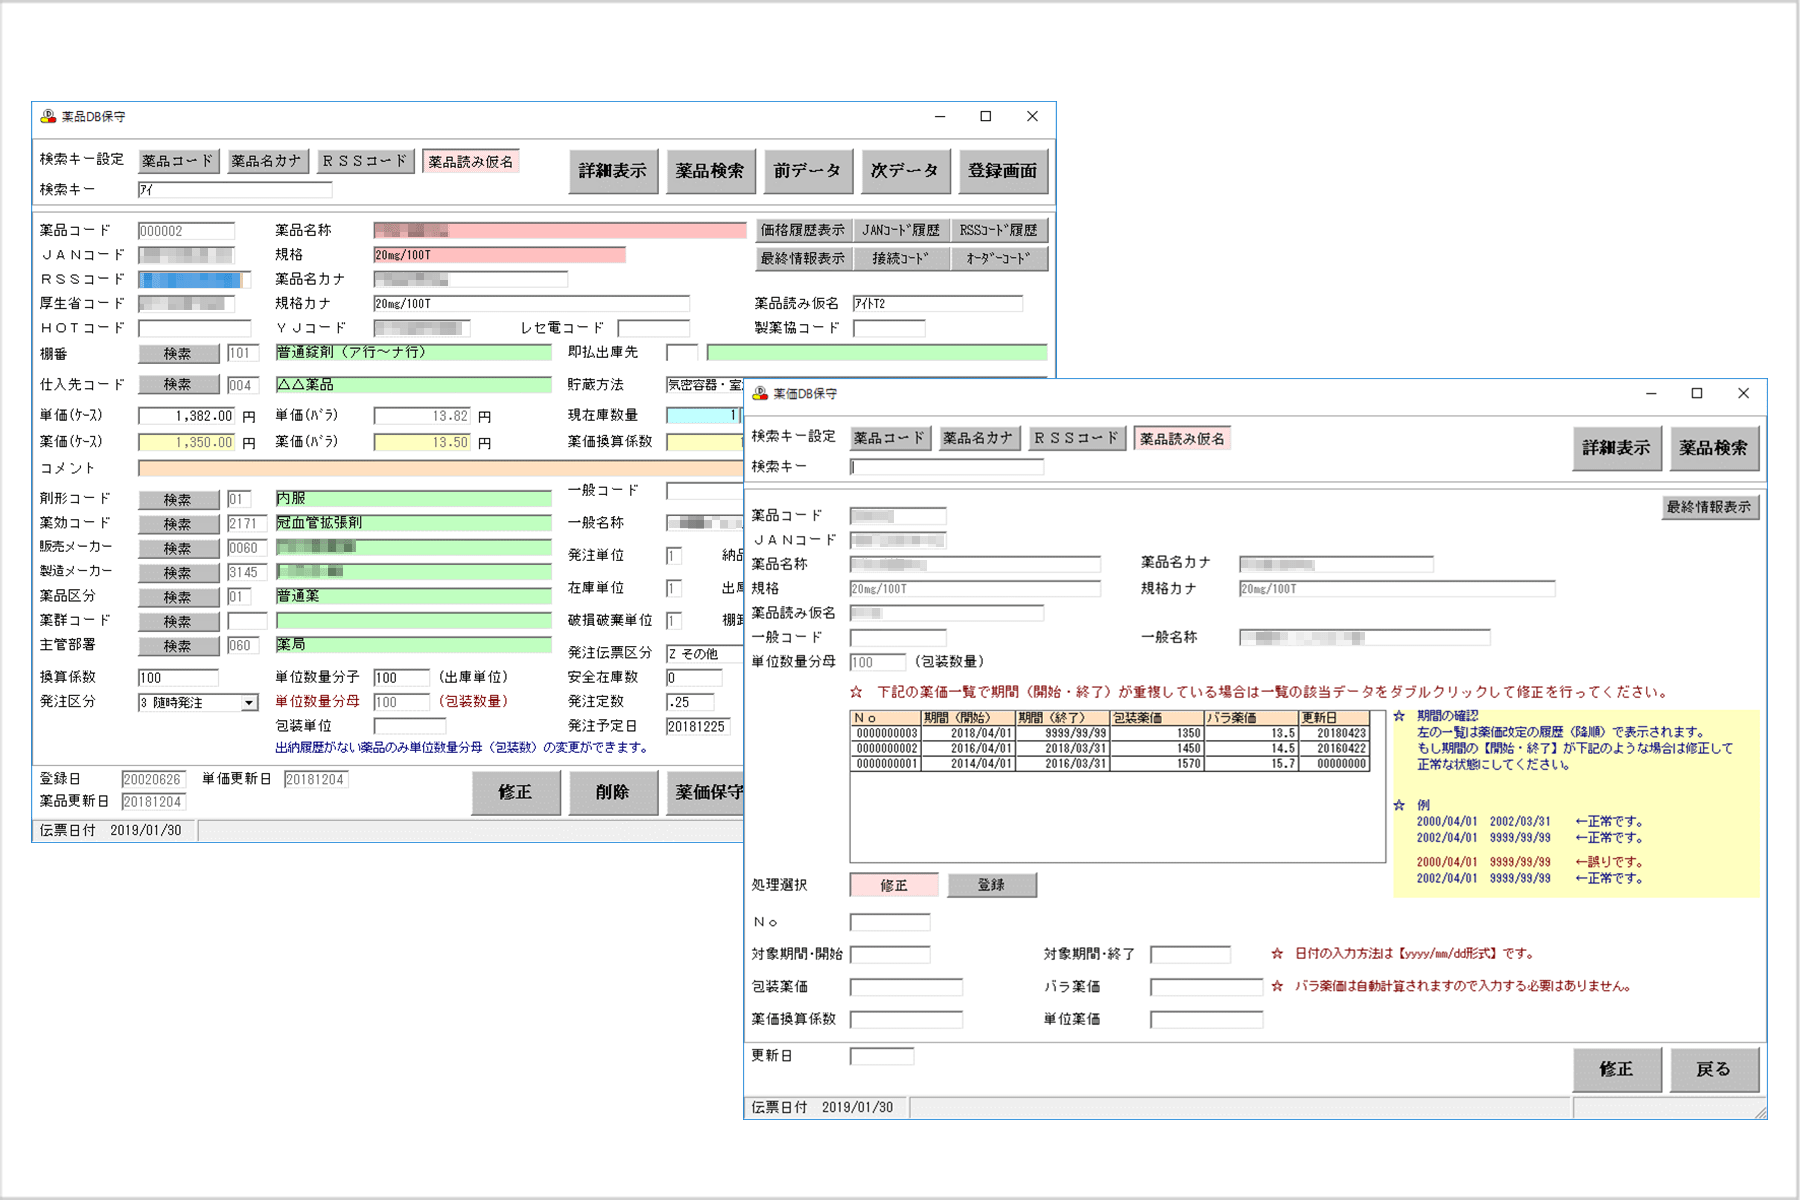This screenshot has width=1800, height=1200.
Task: Click 最終情報表示 in front window
Action: pyautogui.click(x=1709, y=507)
